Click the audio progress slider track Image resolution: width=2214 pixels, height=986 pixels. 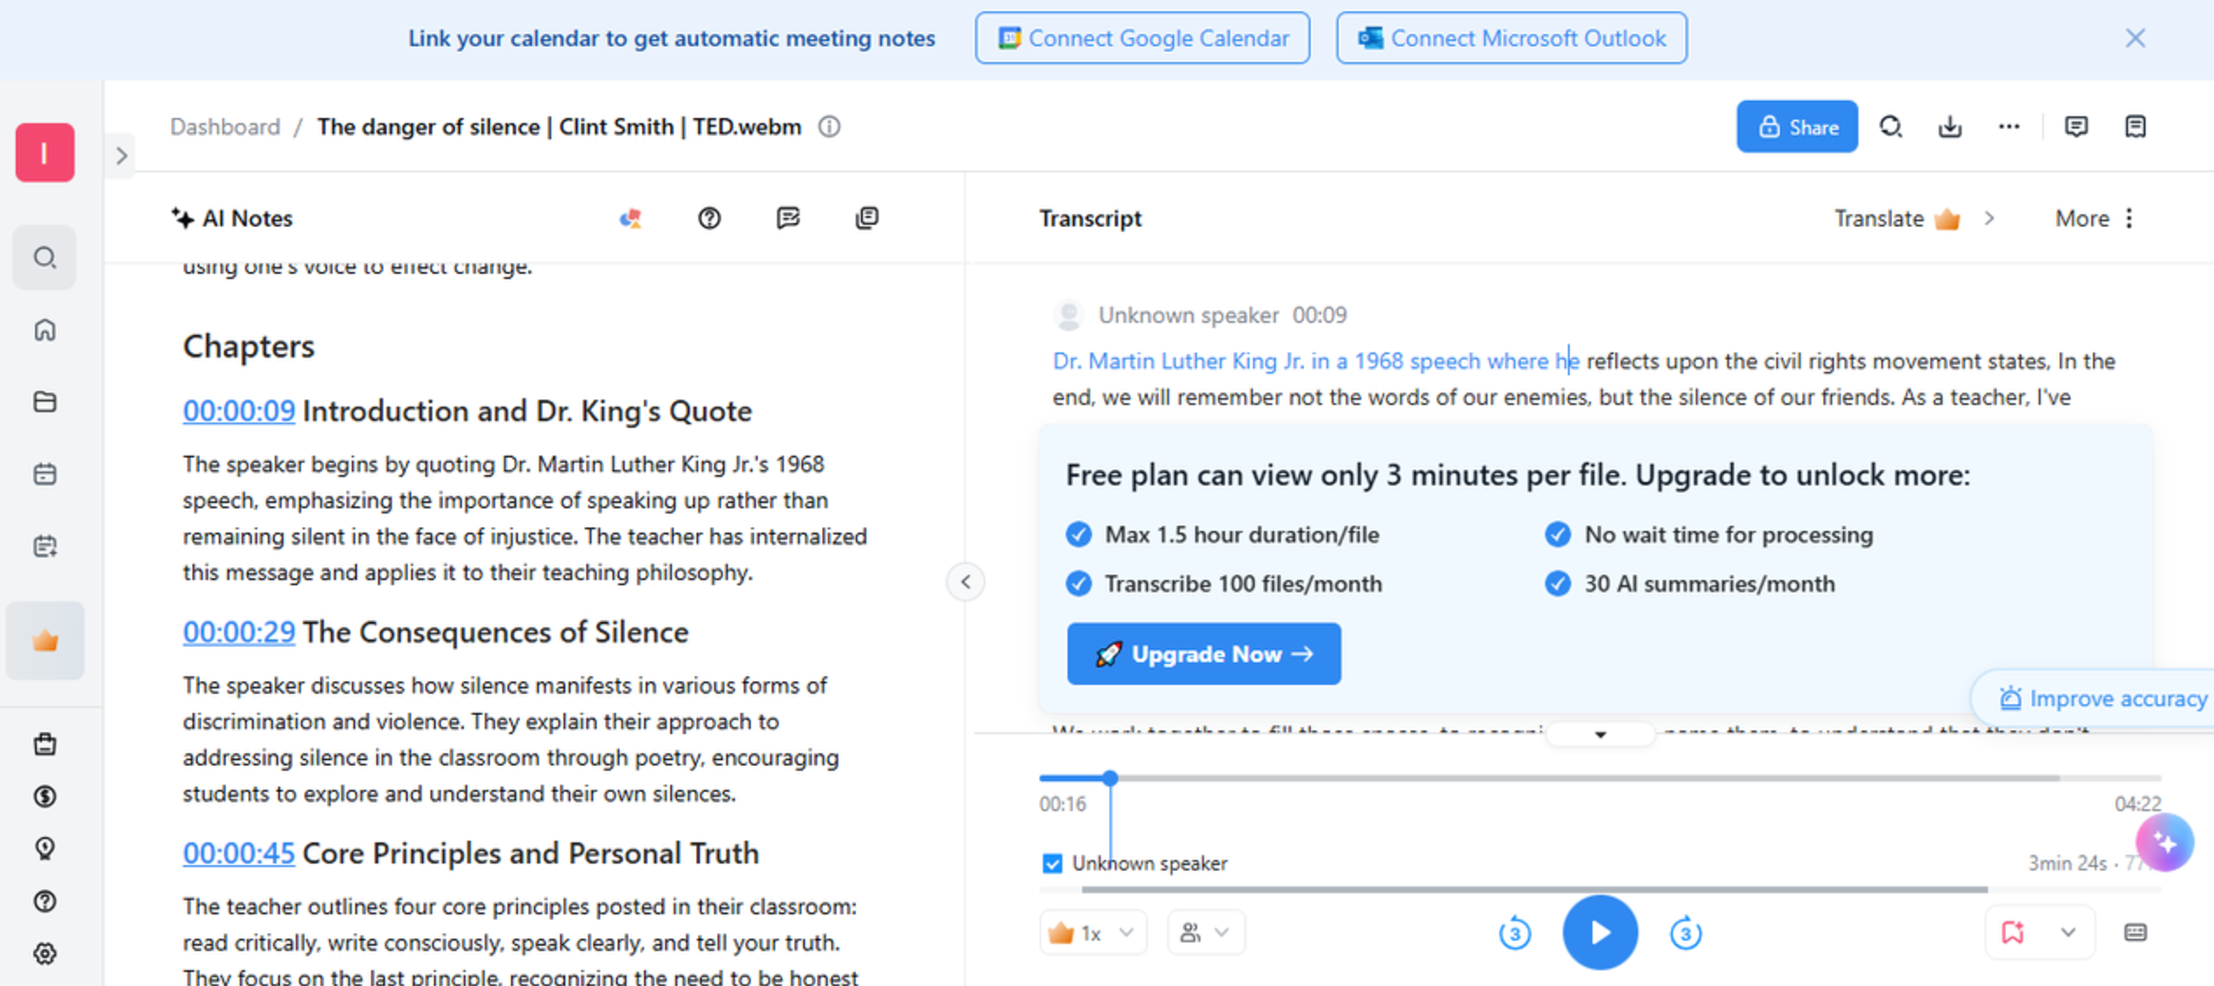[1600, 778]
